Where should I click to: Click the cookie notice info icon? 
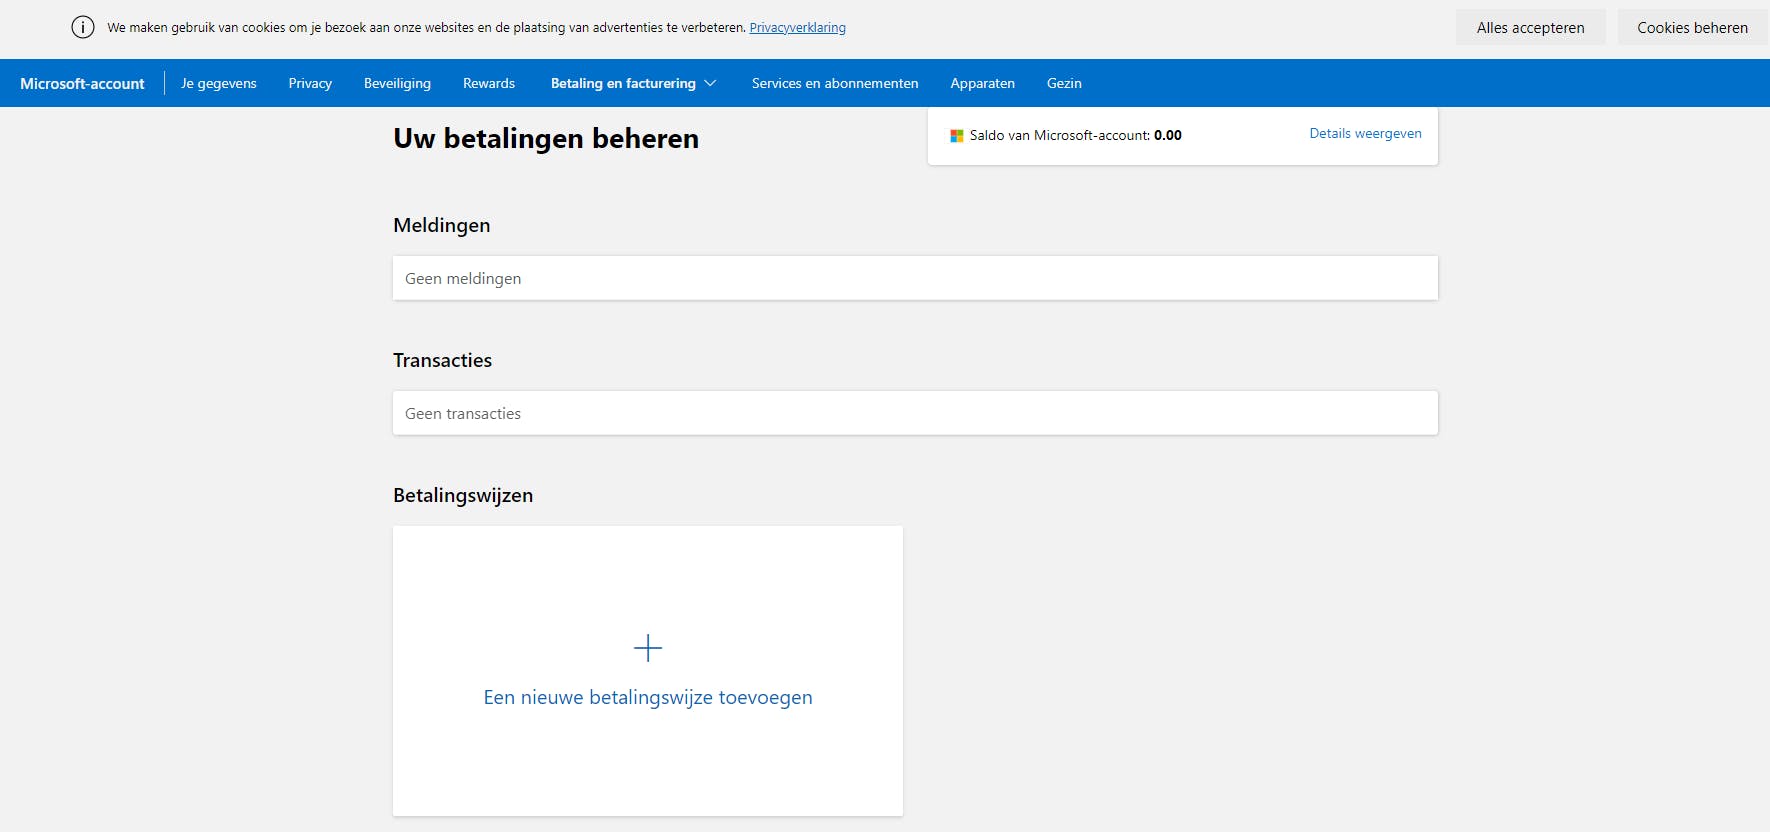(x=83, y=27)
